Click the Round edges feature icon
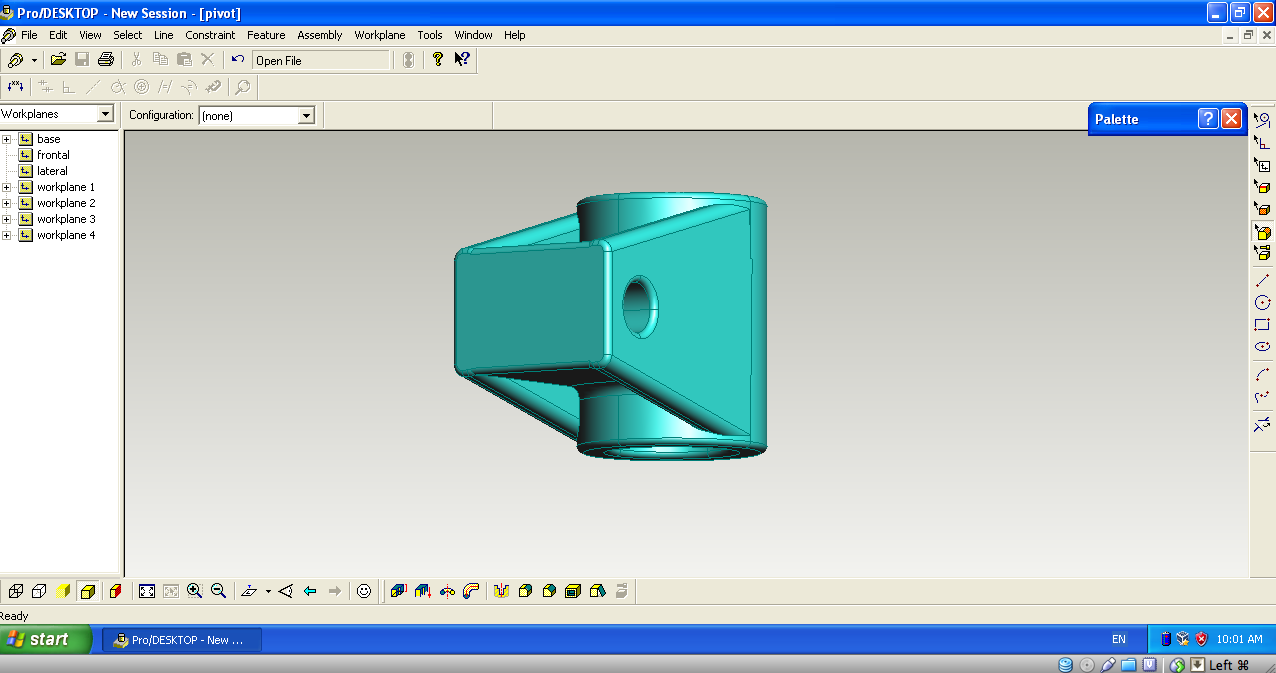This screenshot has height=673, width=1276. point(526,591)
